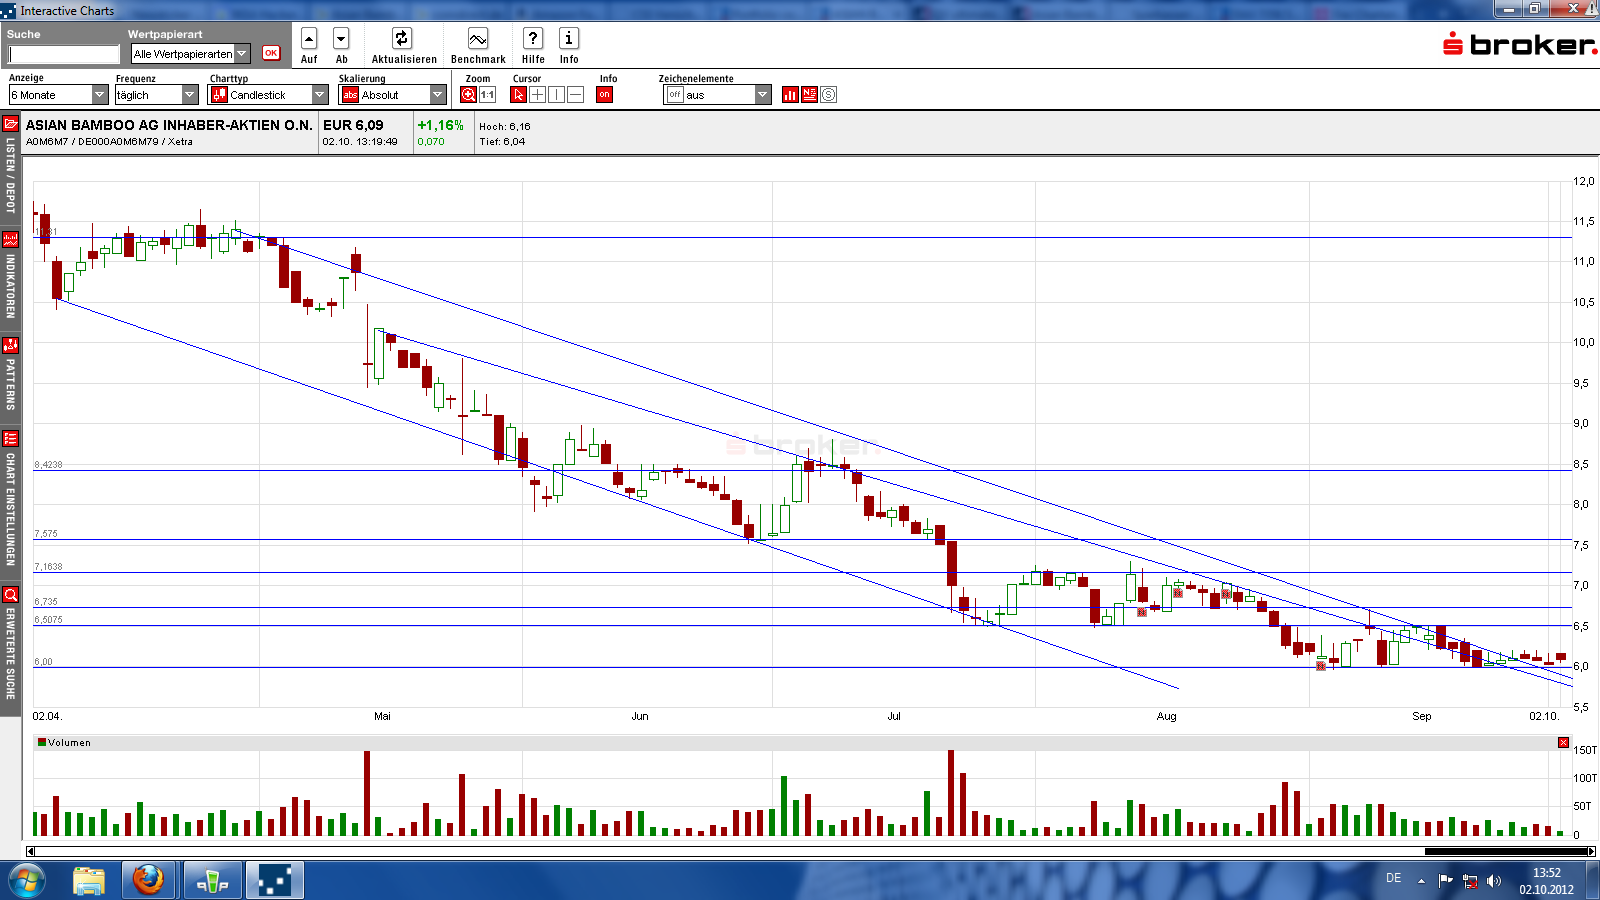Click inside the Suche input field
This screenshot has width=1600, height=900.
pos(62,53)
